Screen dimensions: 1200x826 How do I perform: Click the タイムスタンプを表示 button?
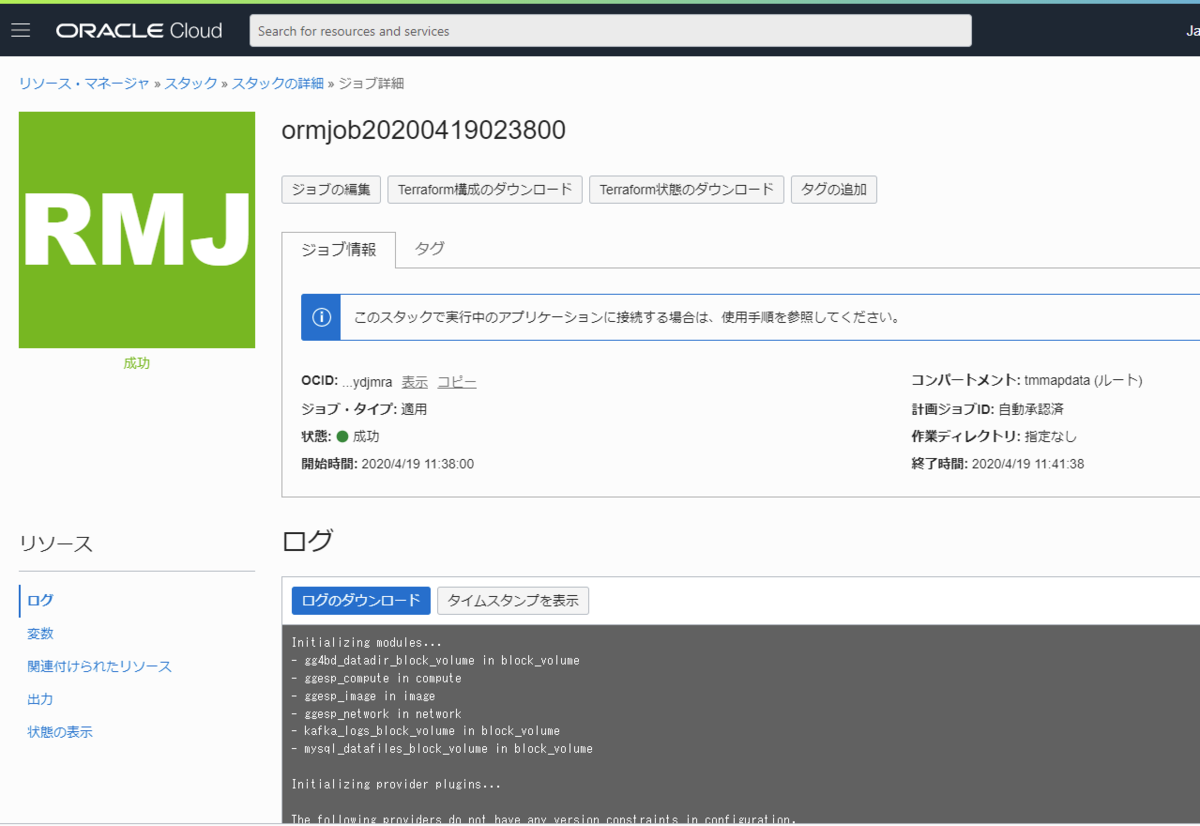click(513, 601)
